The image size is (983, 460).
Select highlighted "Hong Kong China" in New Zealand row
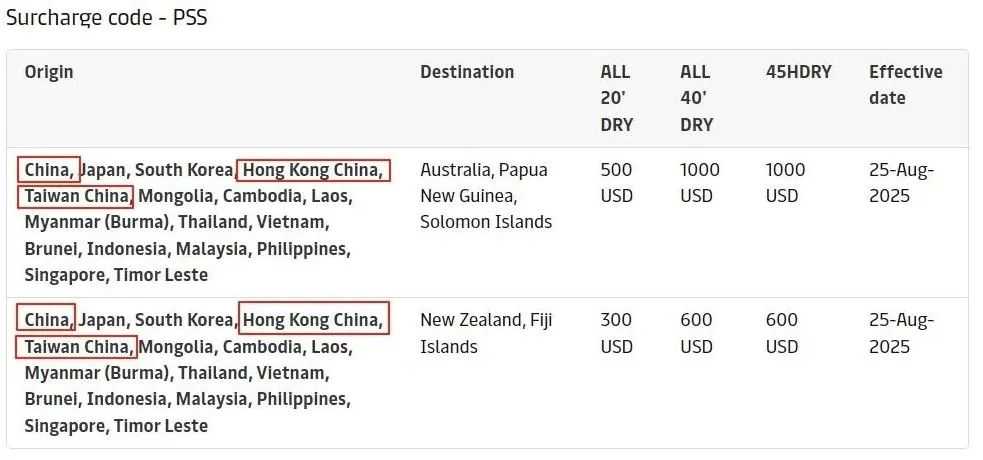point(313,320)
